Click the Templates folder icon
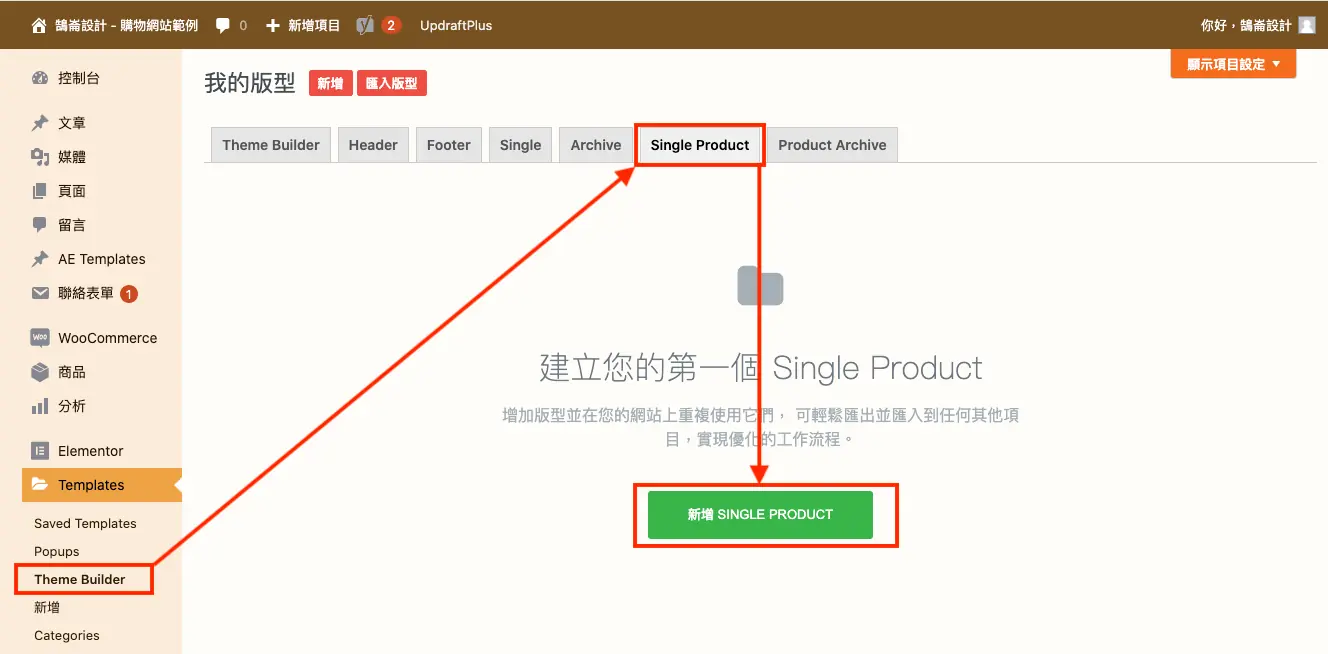1328x654 pixels. 40,485
